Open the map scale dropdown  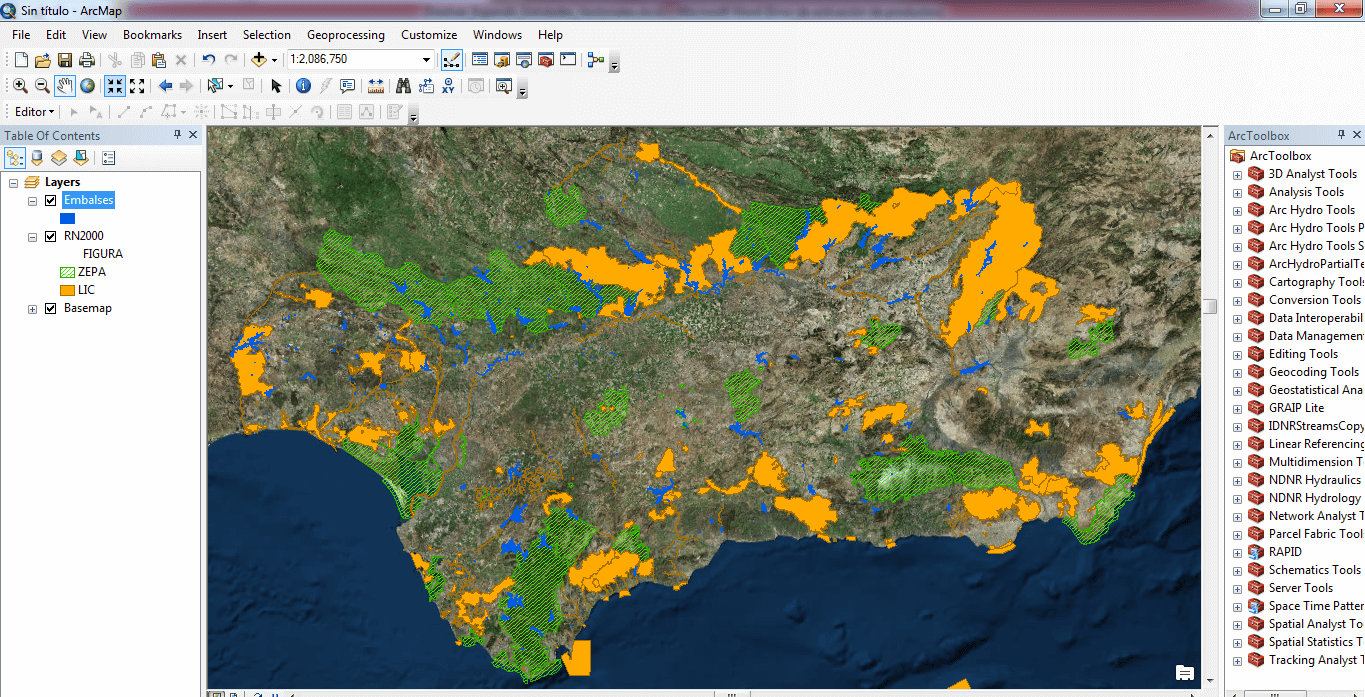[x=427, y=60]
